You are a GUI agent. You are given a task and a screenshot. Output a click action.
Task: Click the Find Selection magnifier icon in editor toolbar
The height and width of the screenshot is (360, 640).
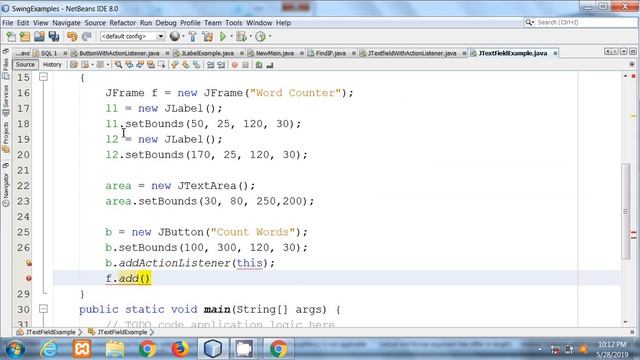coord(118,64)
